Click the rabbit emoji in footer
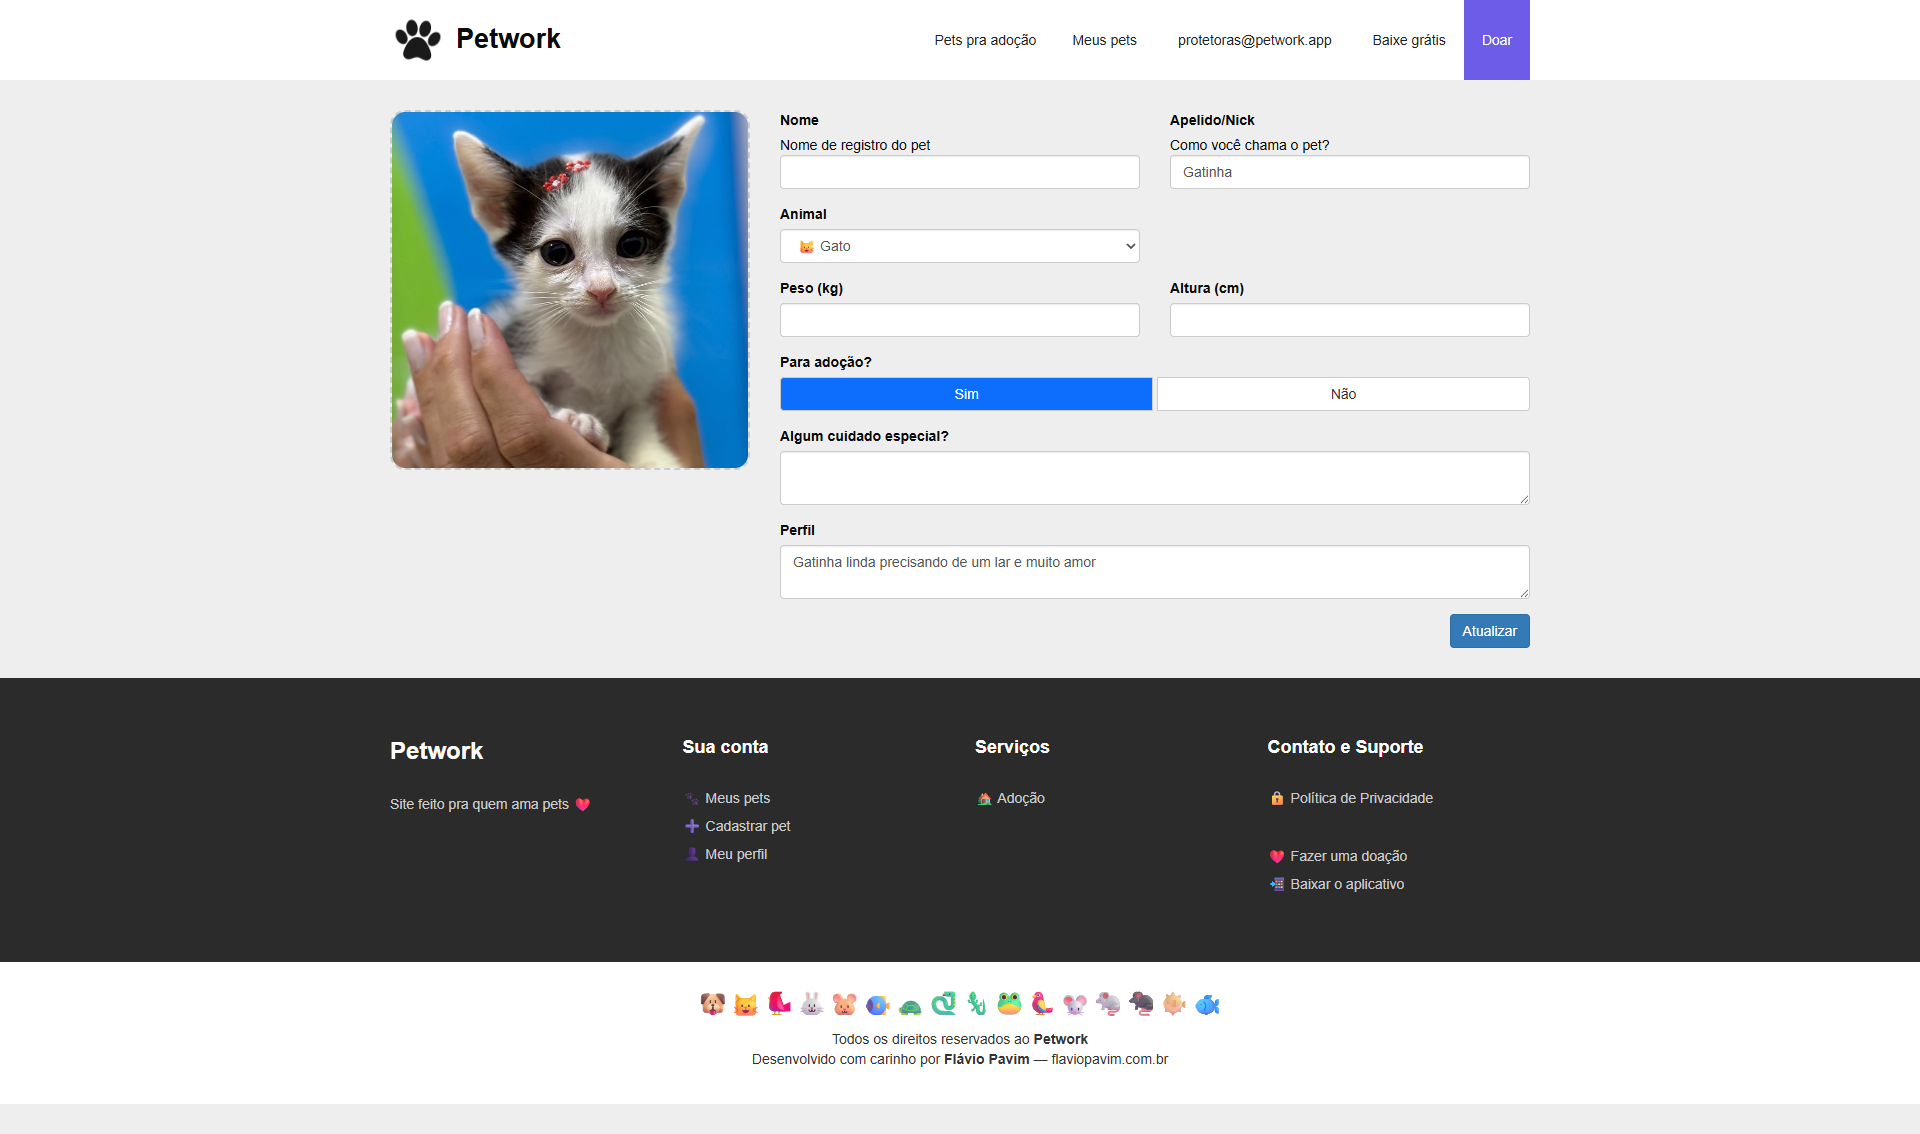 tap(812, 1004)
